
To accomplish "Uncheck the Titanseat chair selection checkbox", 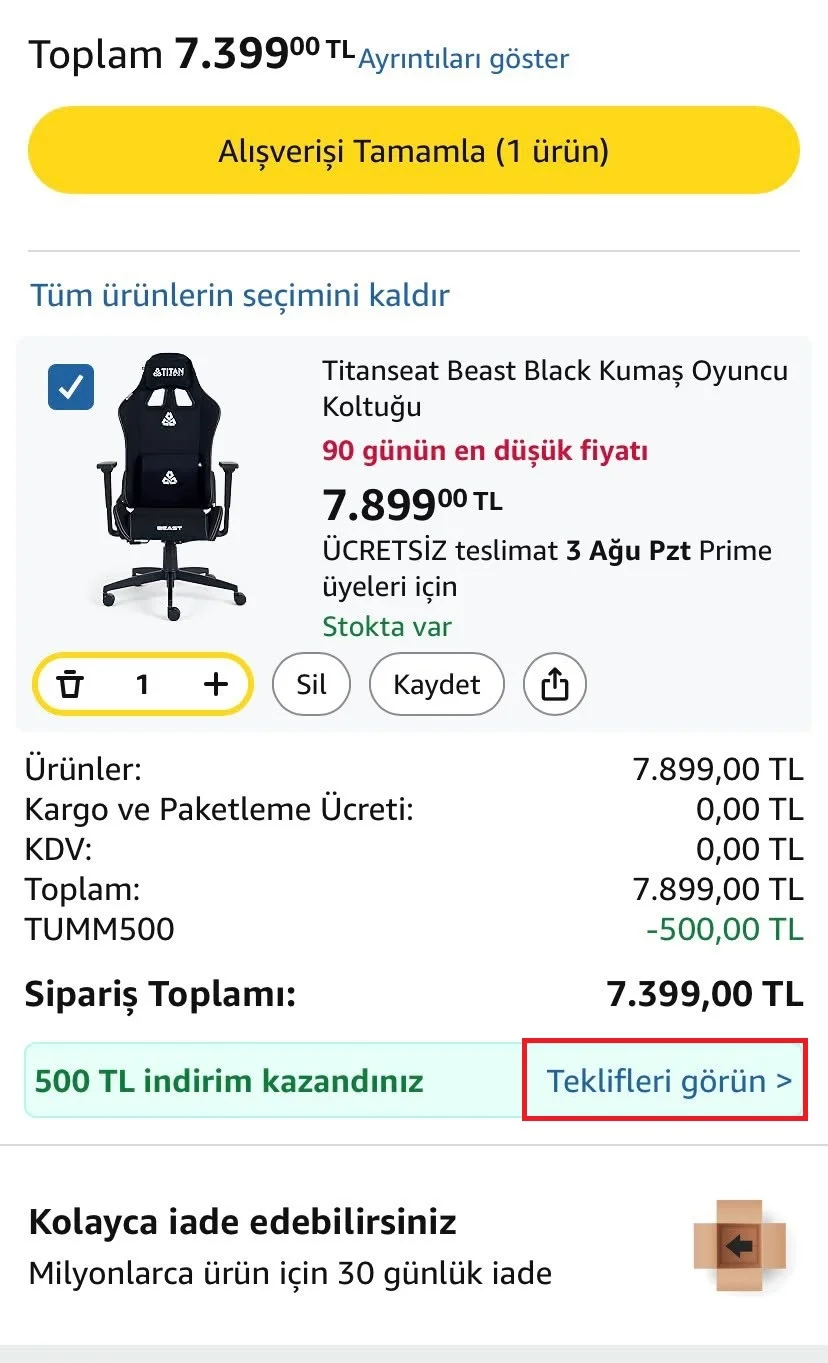I will click(x=71, y=387).
